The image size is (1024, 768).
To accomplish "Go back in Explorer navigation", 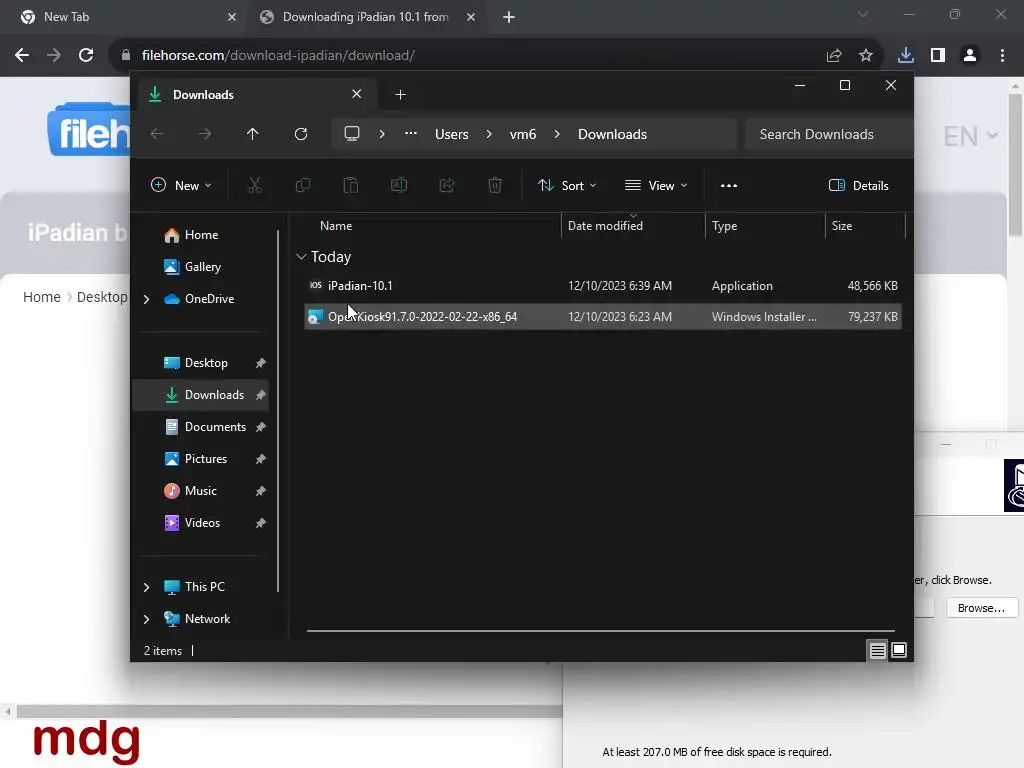I will (157, 134).
